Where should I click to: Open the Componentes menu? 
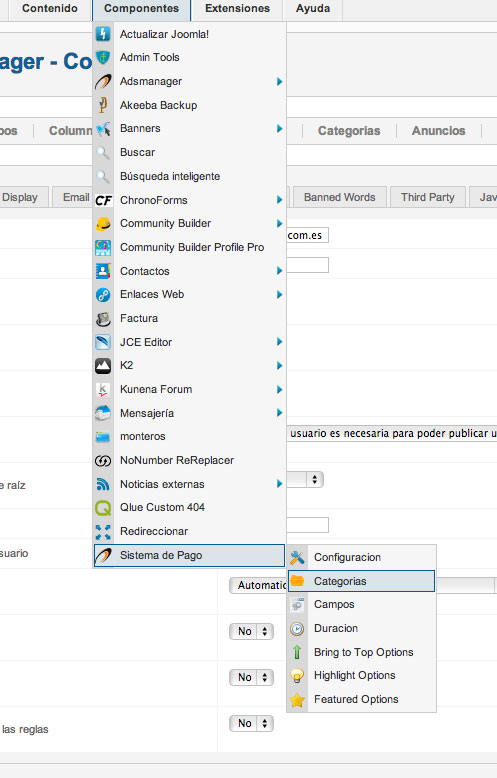141,8
